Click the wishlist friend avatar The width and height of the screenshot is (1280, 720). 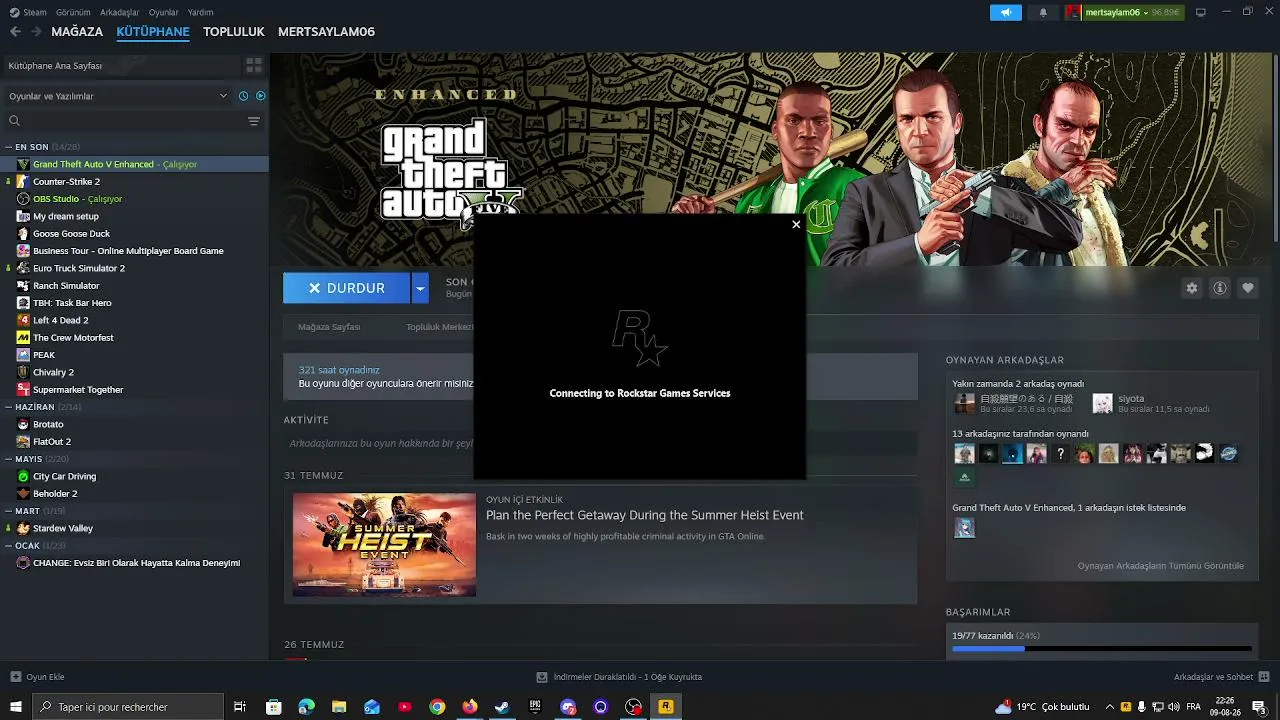pos(964,528)
